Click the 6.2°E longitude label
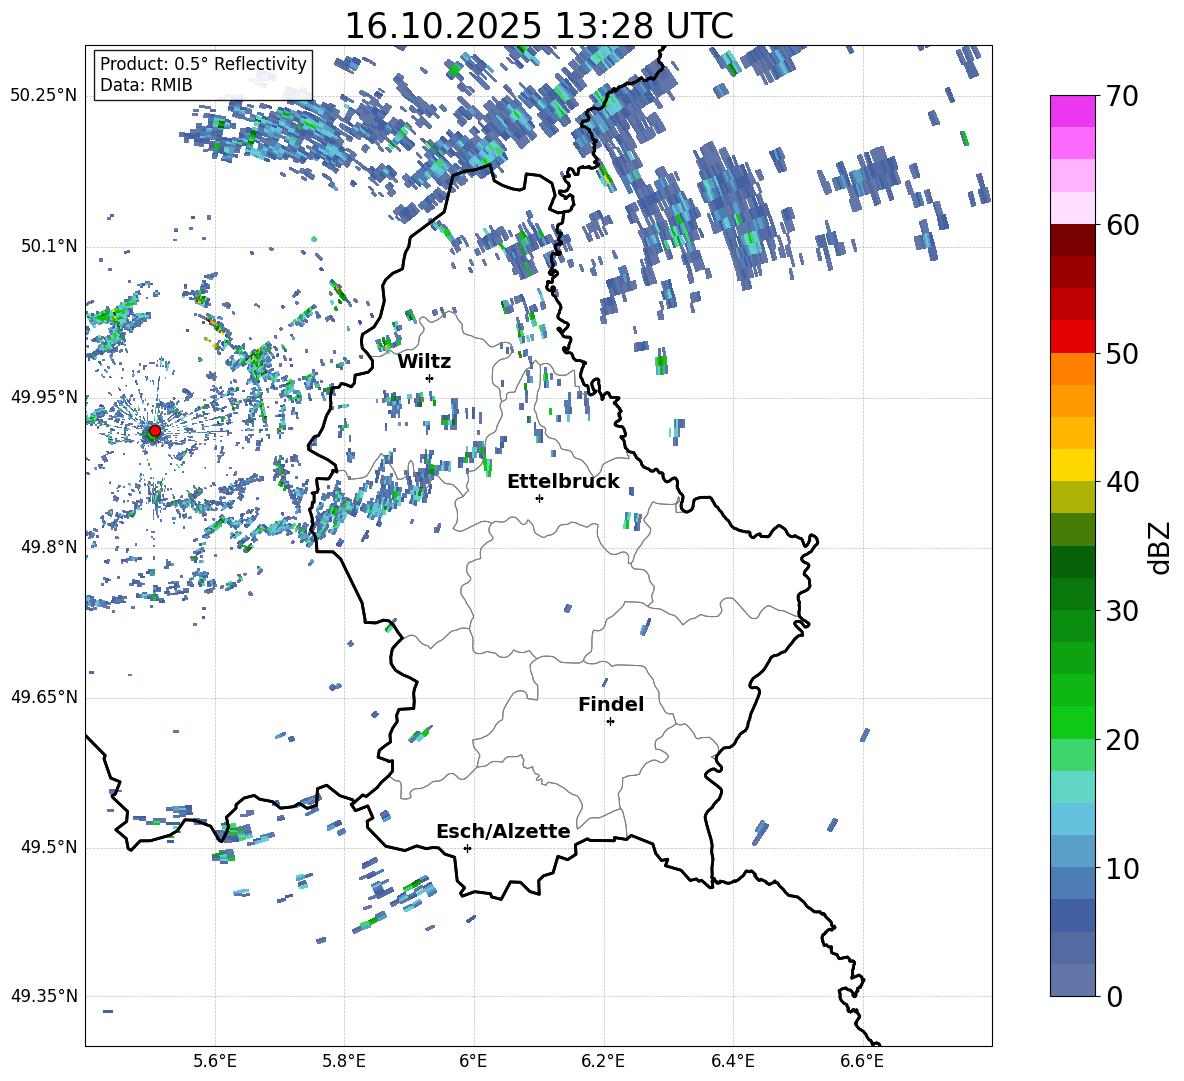Screen dimensions: 1184x1081 [x=603, y=1061]
